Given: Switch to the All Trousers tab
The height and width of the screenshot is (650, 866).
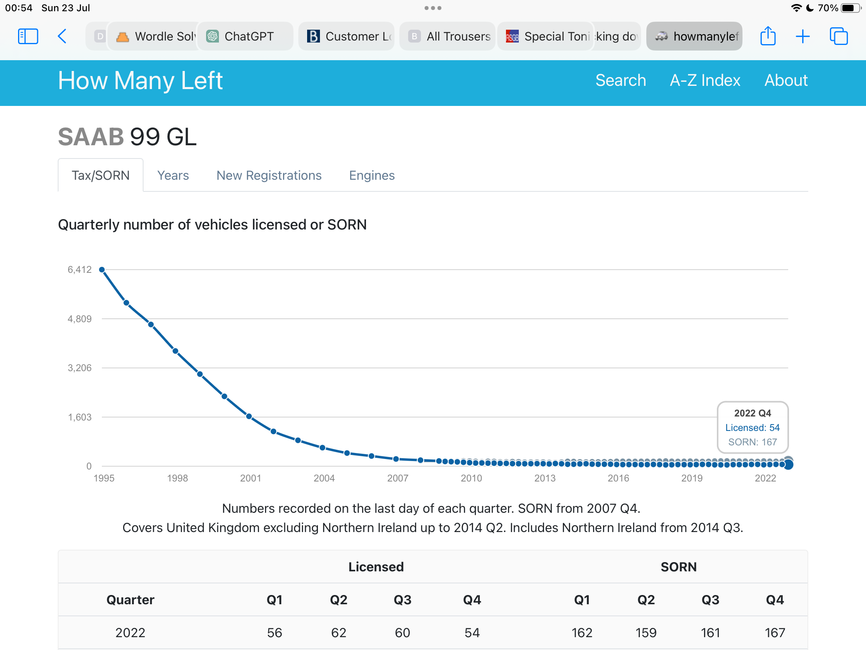Looking at the screenshot, I should click(447, 36).
